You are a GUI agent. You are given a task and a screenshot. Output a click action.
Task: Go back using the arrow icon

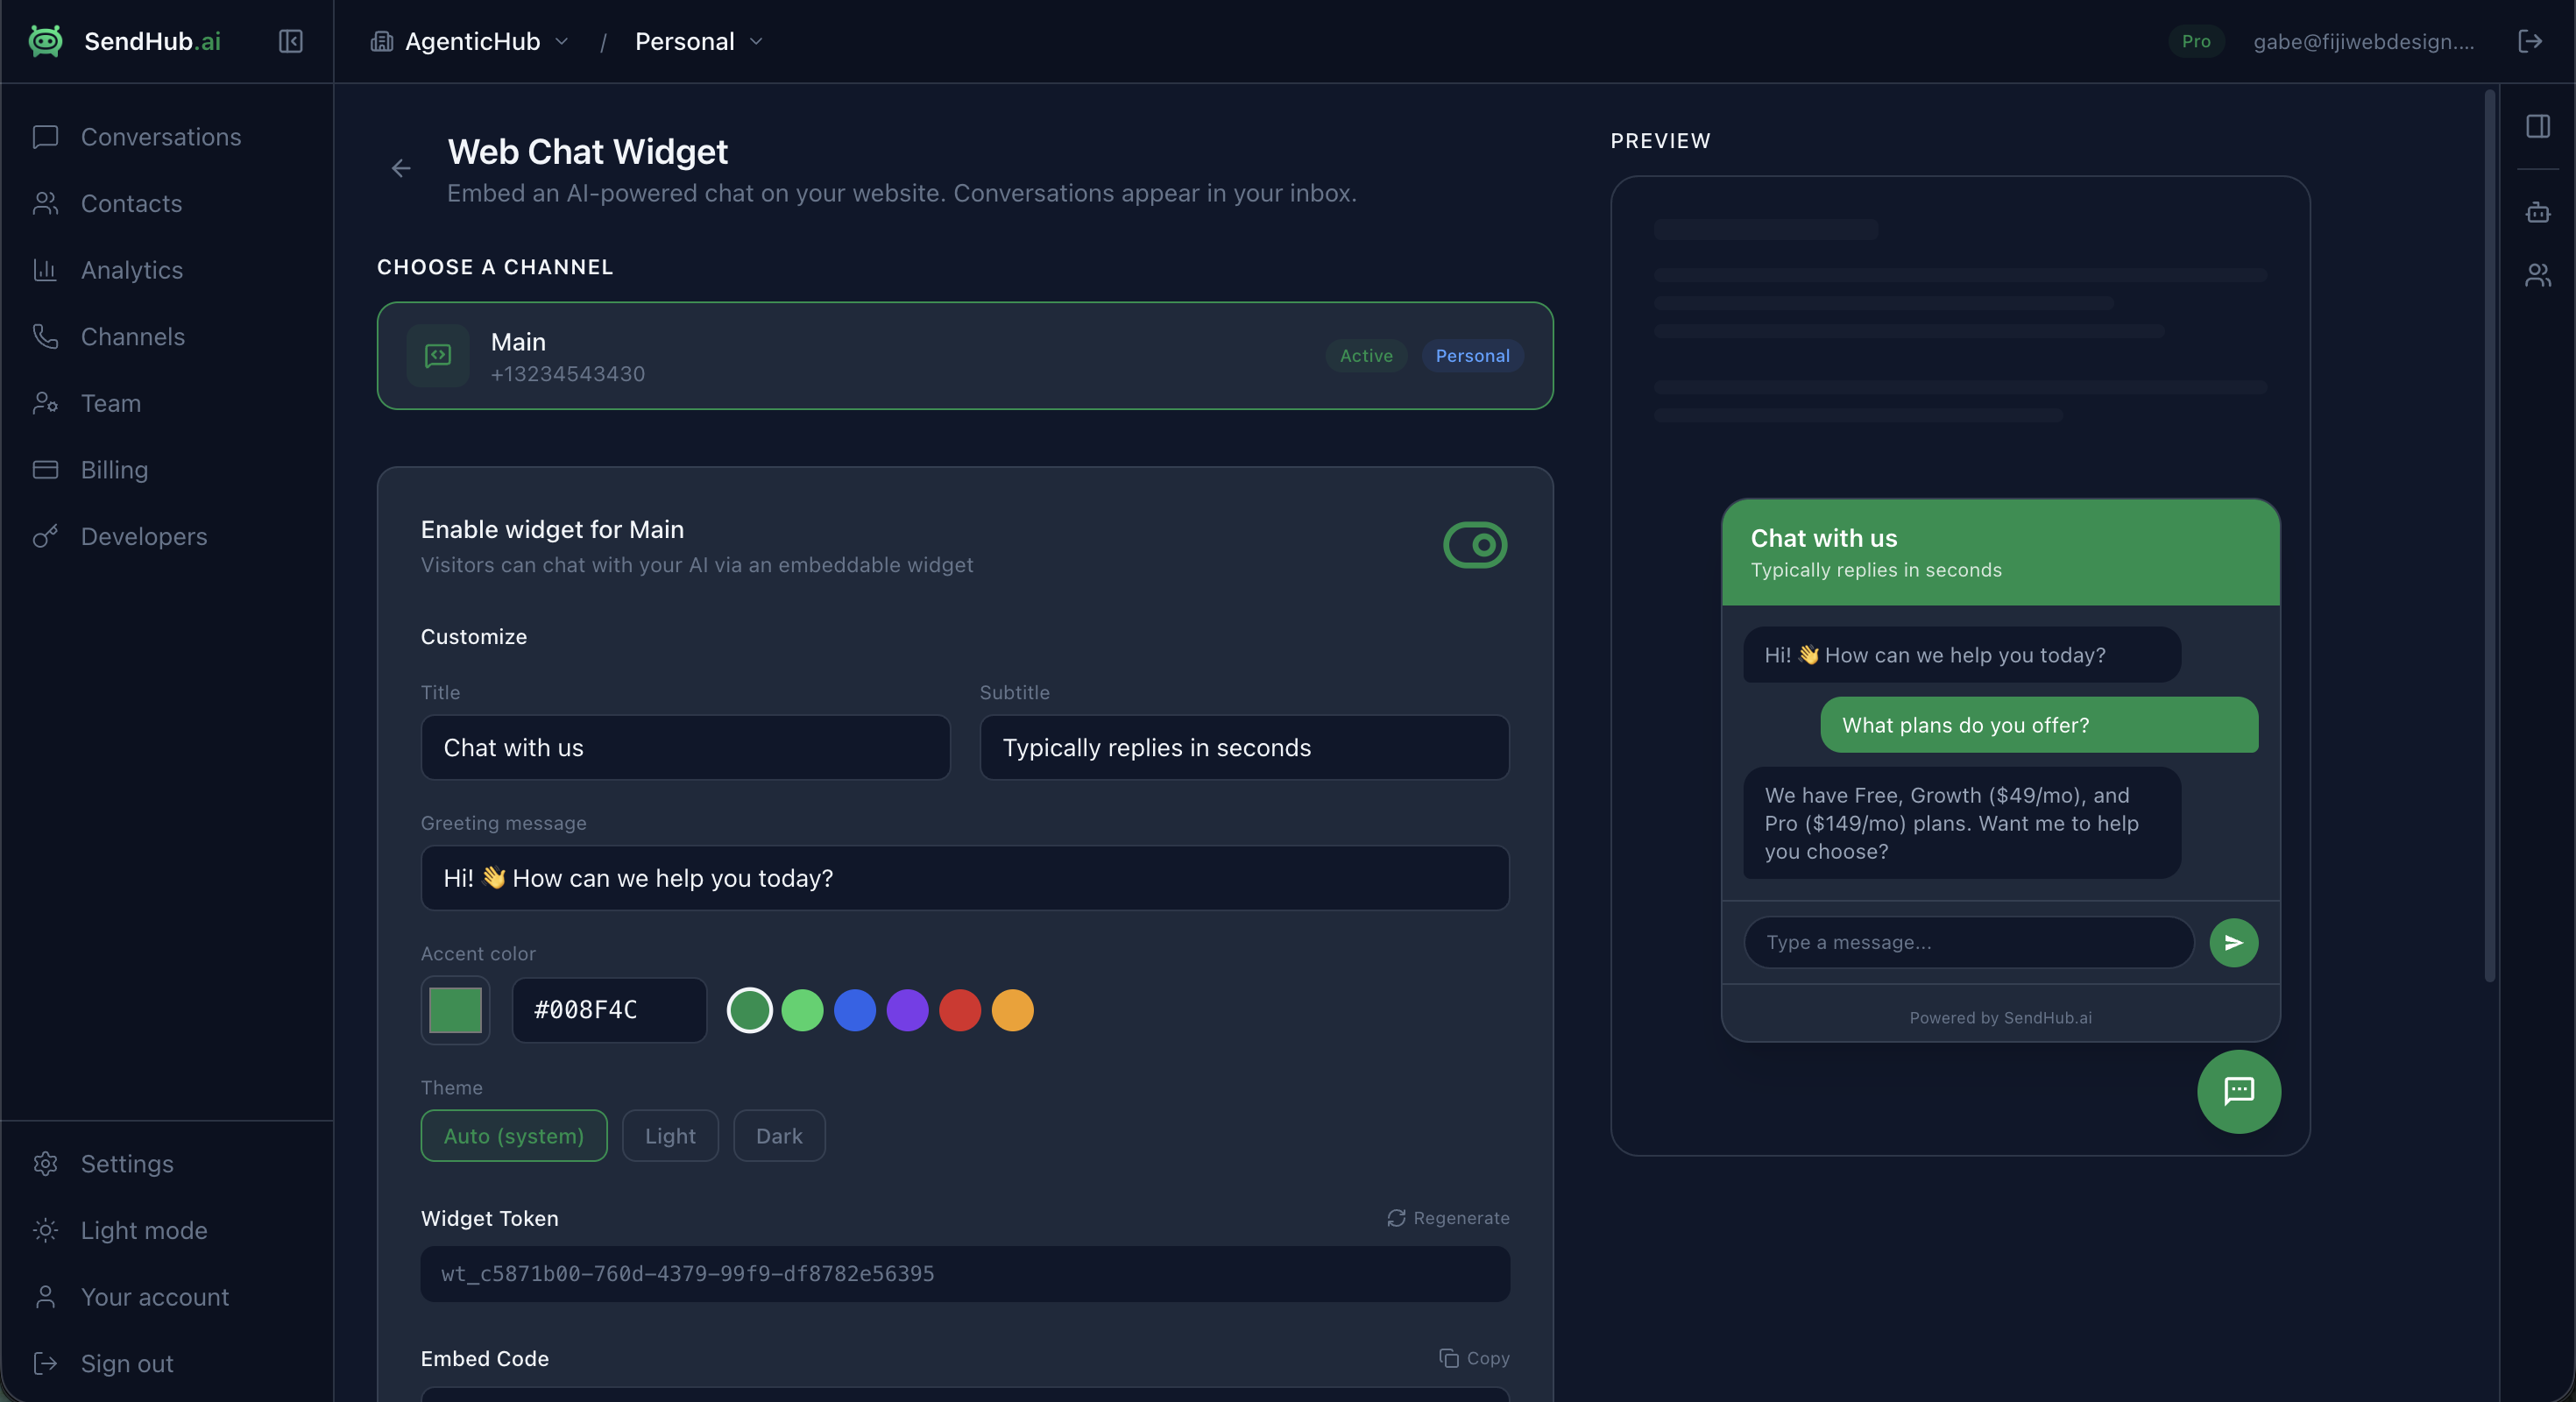401,168
